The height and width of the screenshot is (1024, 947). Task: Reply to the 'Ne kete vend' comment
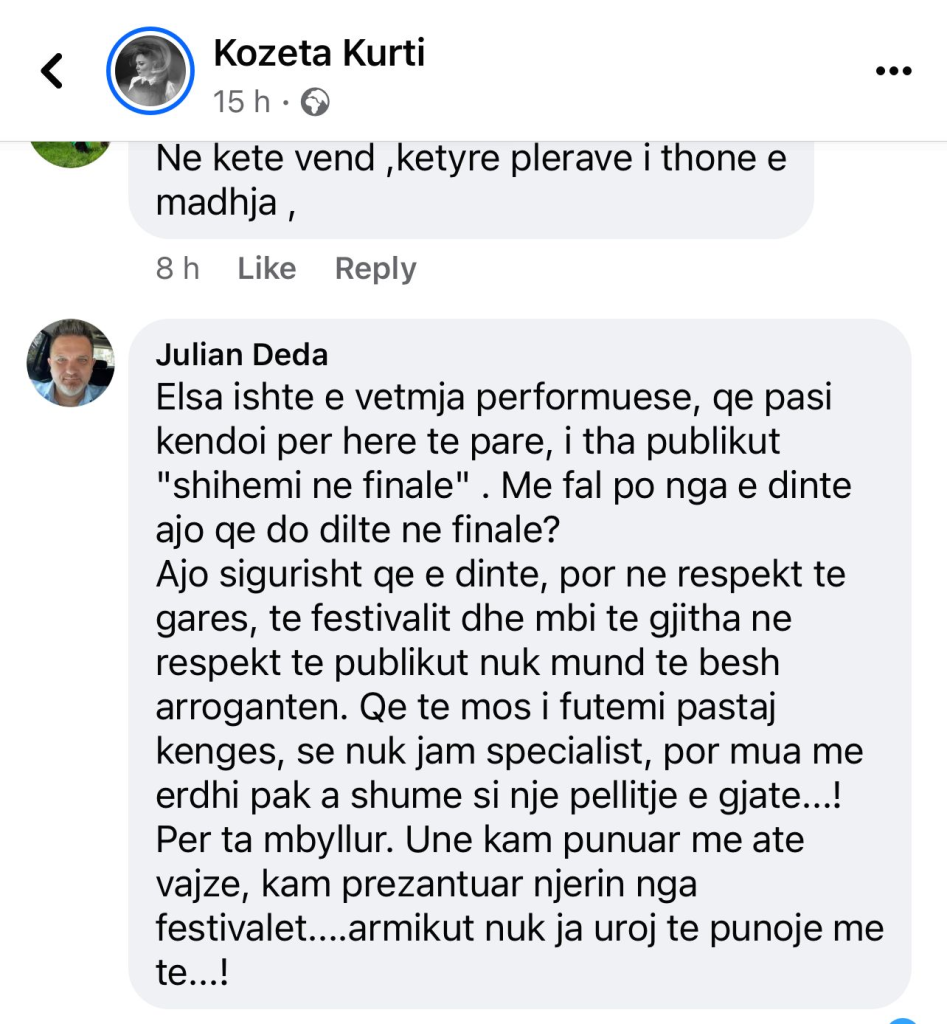click(375, 269)
